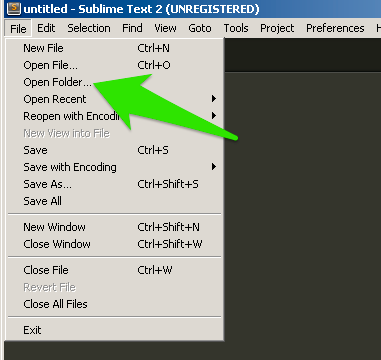The image size is (381, 360).
Task: Click the dark editor text area
Action: [x=302, y=213]
